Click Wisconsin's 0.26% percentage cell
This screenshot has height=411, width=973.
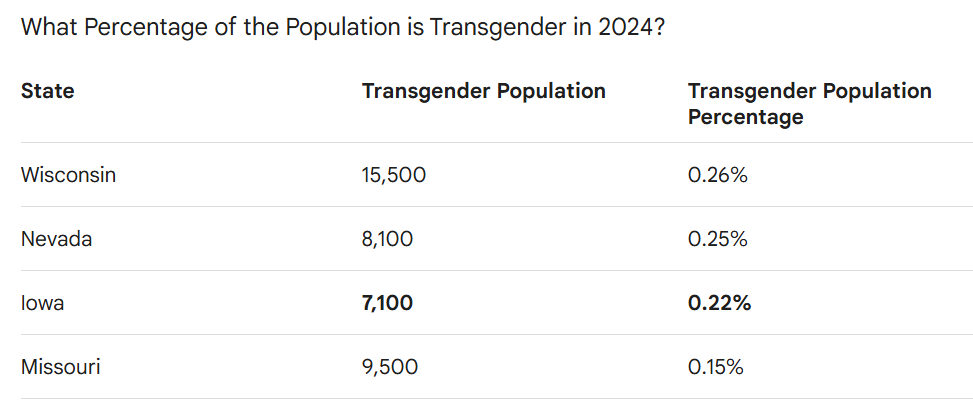[x=717, y=175]
